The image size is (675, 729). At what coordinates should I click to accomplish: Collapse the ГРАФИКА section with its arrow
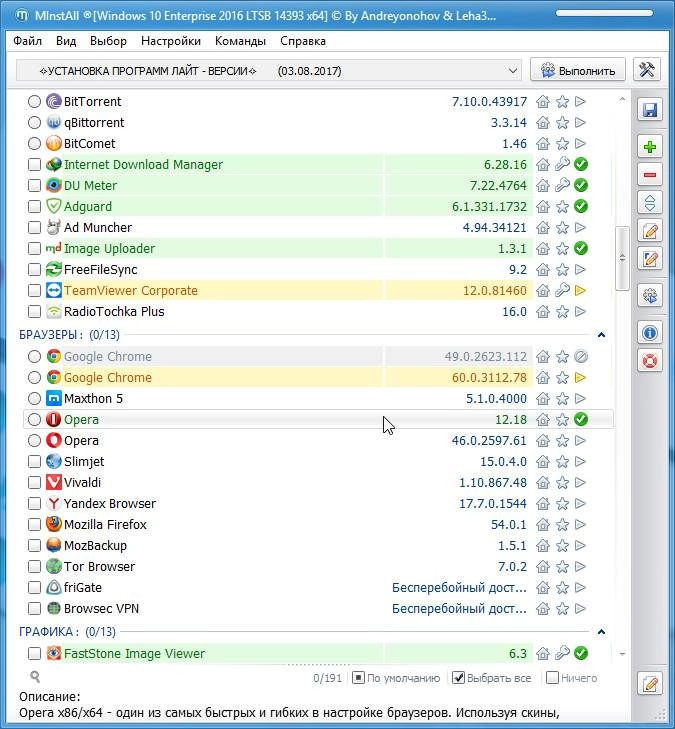pos(601,632)
